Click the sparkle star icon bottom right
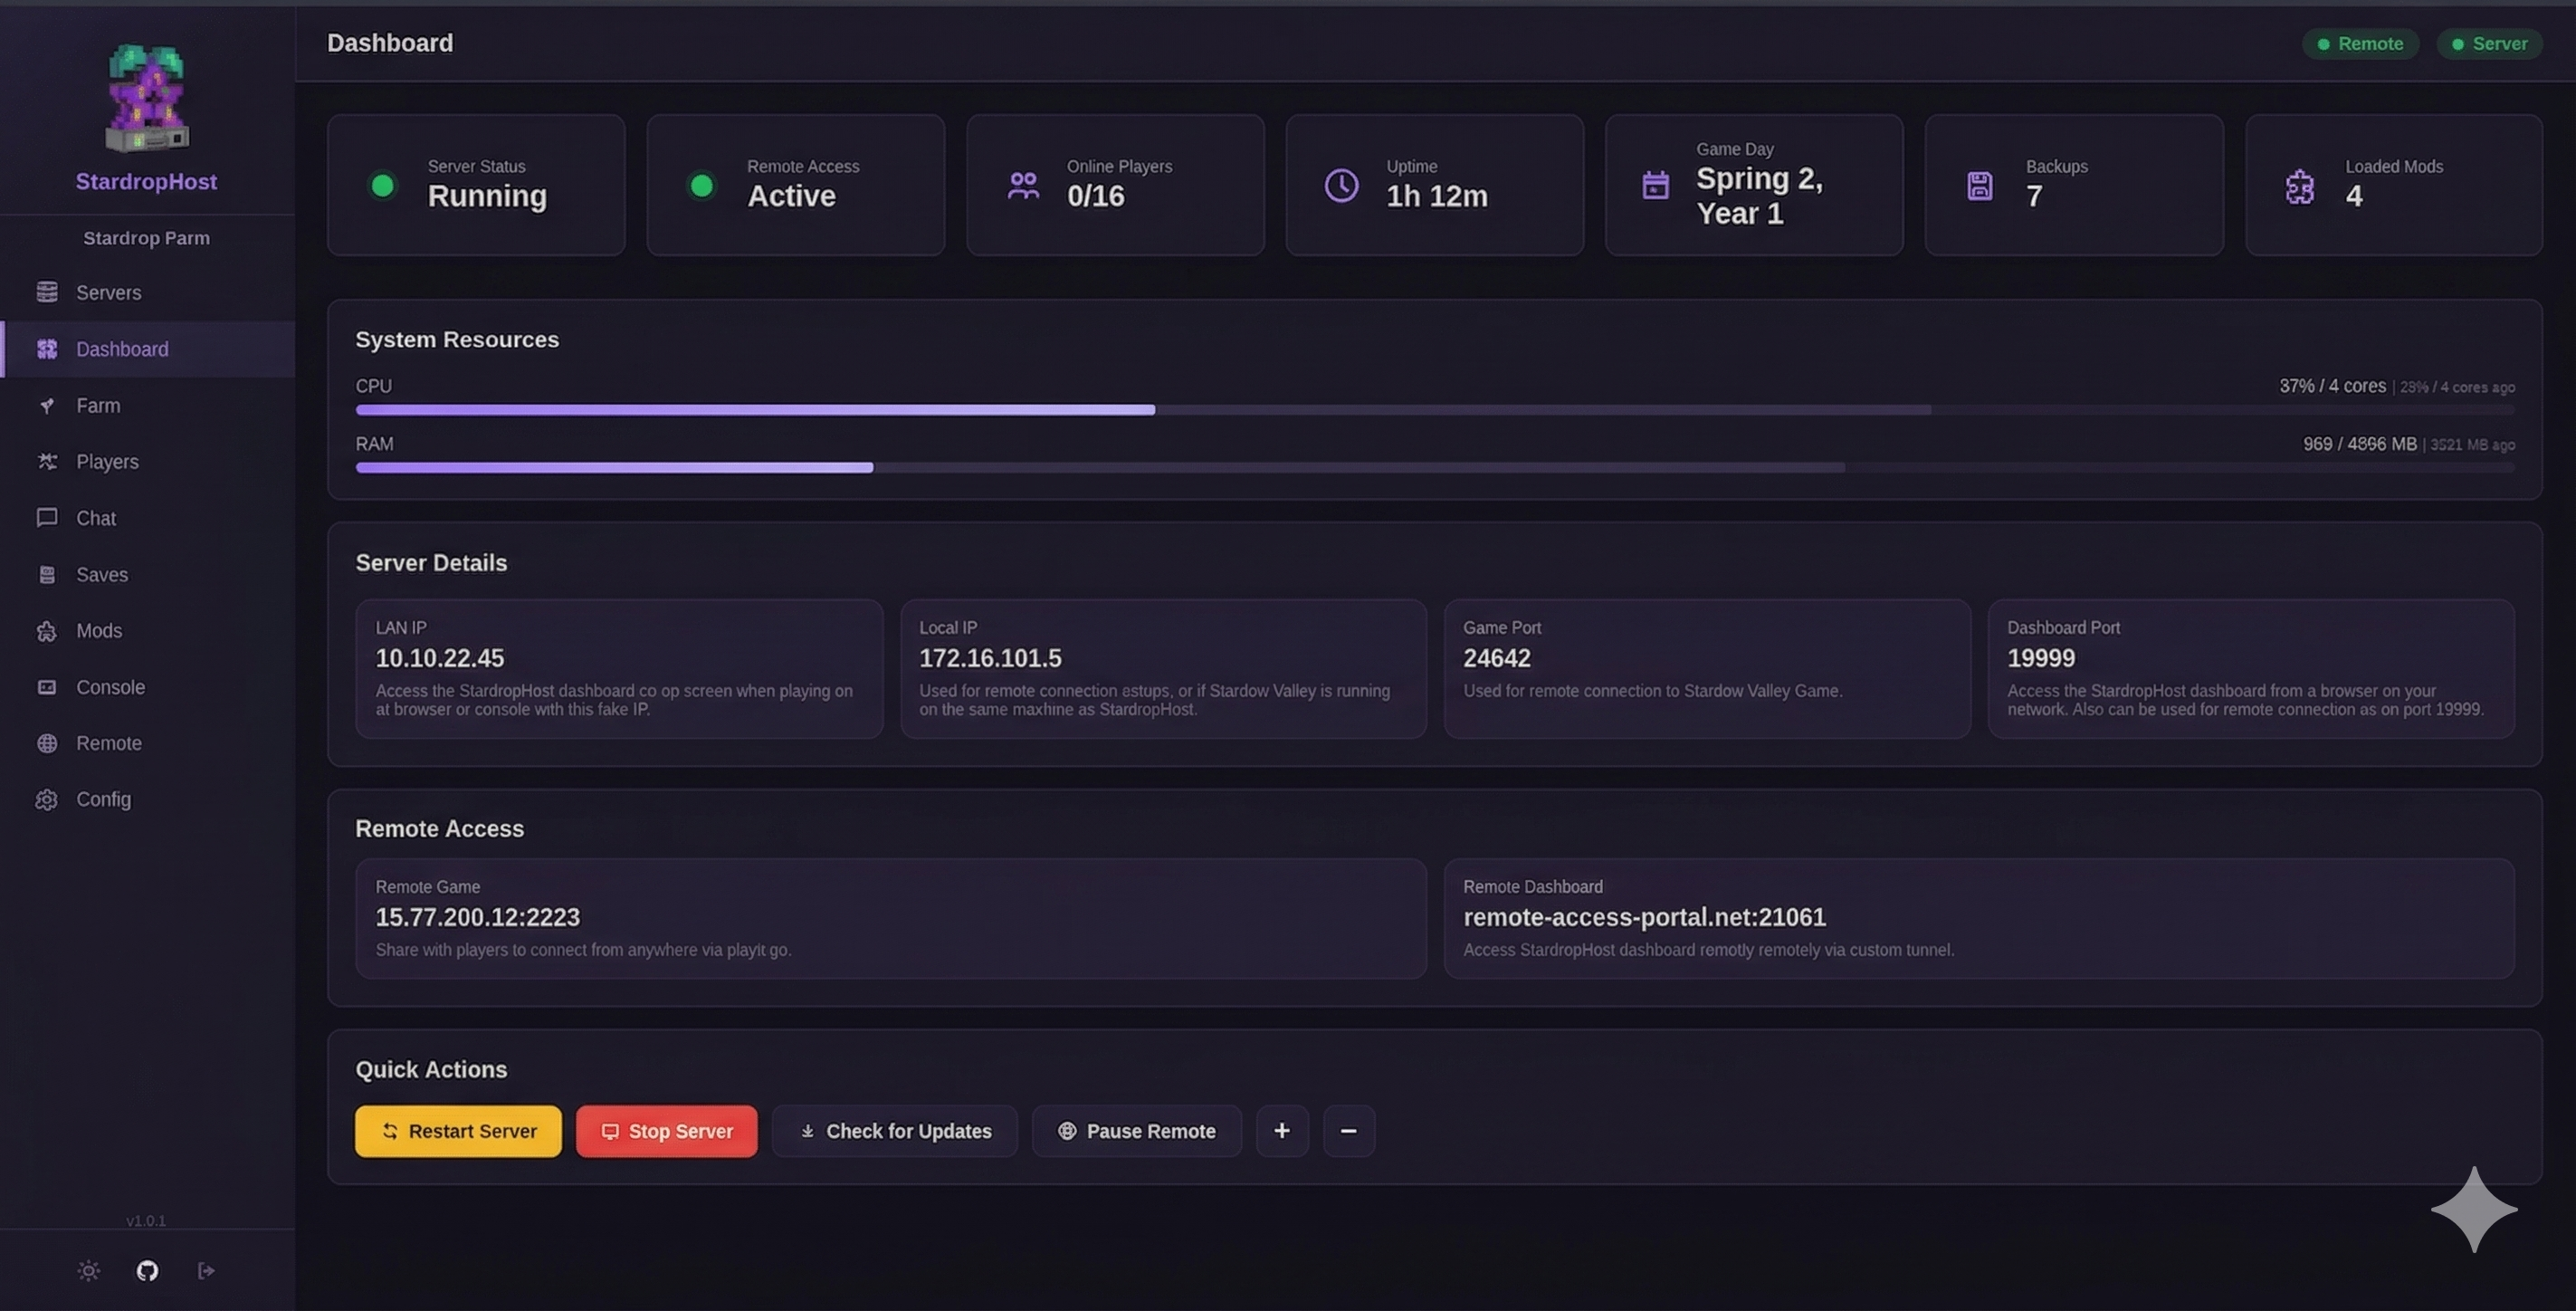Image resolution: width=2576 pixels, height=1311 pixels. tap(2473, 1209)
